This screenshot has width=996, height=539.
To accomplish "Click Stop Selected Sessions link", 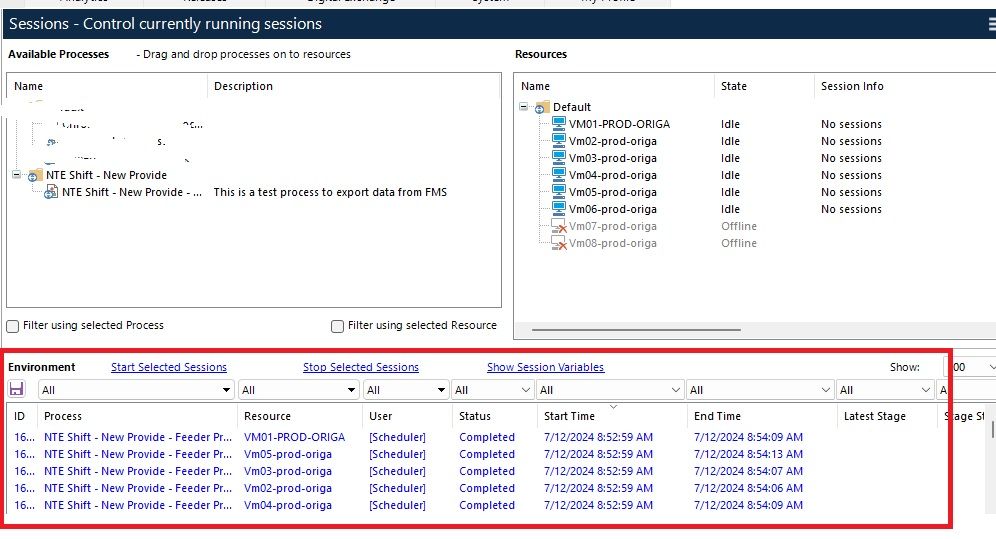I will (361, 367).
